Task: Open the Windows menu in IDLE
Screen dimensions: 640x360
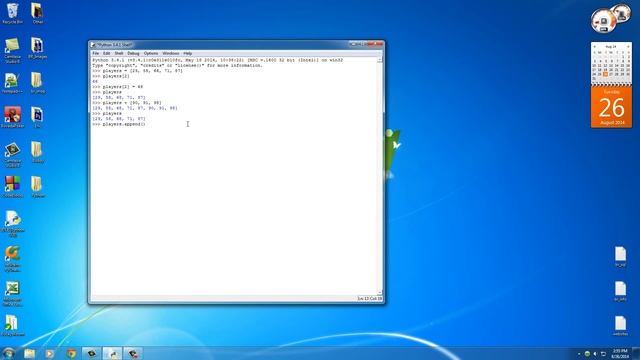Action: click(x=171, y=53)
